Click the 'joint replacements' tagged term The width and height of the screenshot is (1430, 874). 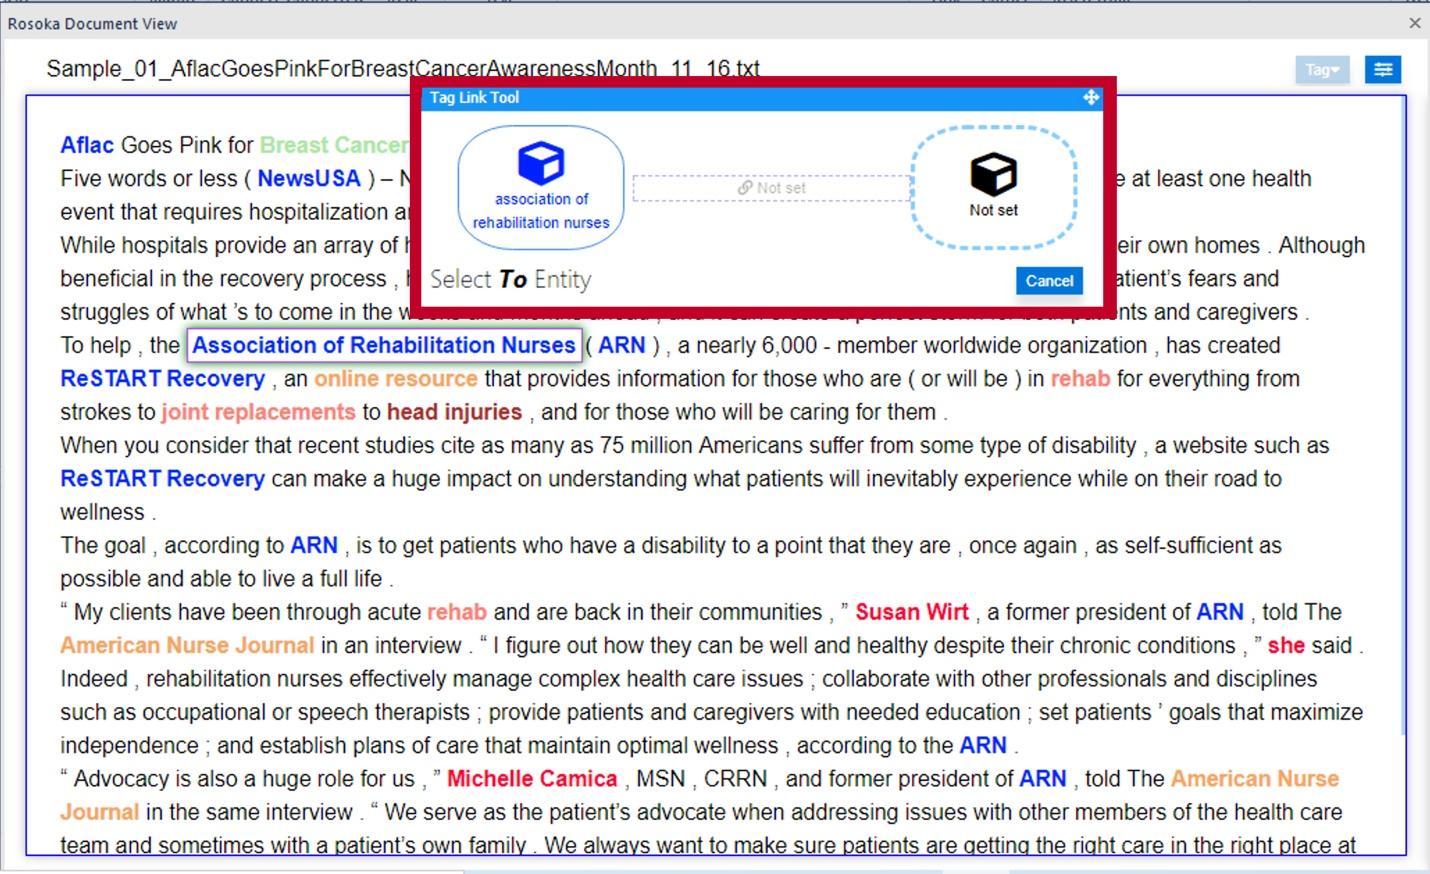258,412
